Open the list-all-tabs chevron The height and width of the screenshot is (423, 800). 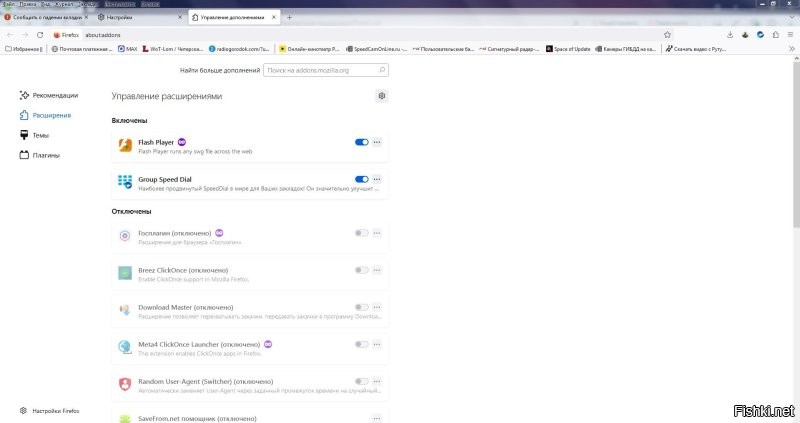pyautogui.click(x=790, y=17)
